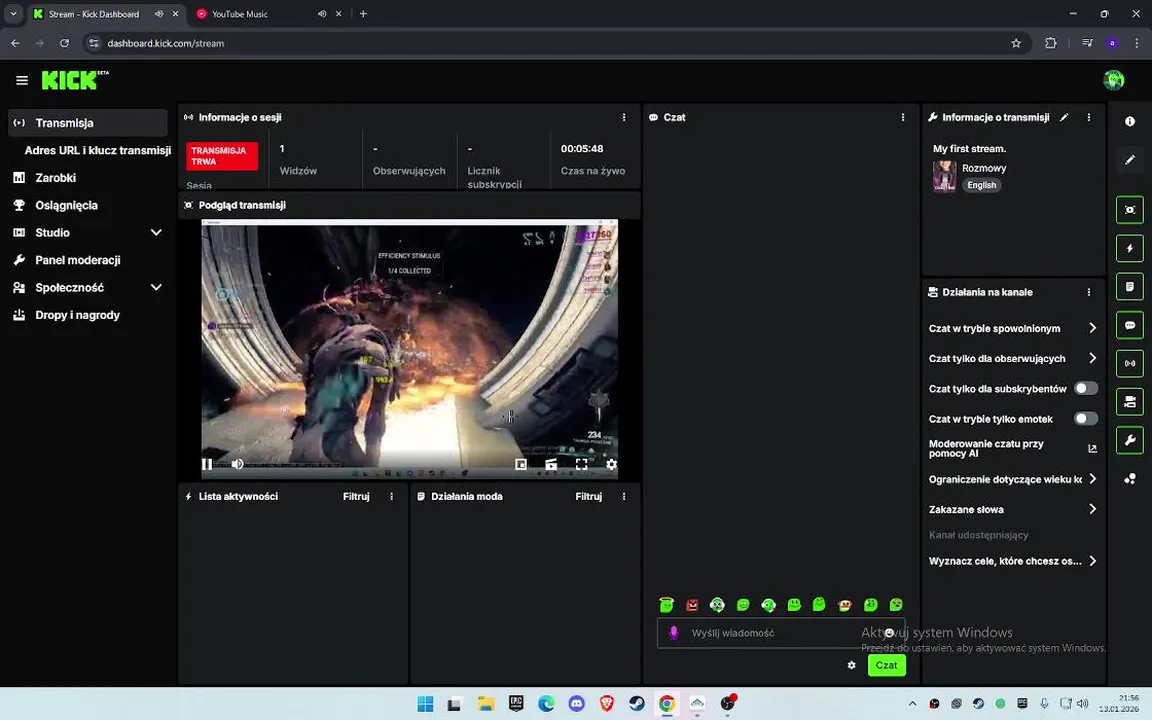Click the info icon in right sidebar
Viewport: 1152px width, 720px height.
[1129, 121]
